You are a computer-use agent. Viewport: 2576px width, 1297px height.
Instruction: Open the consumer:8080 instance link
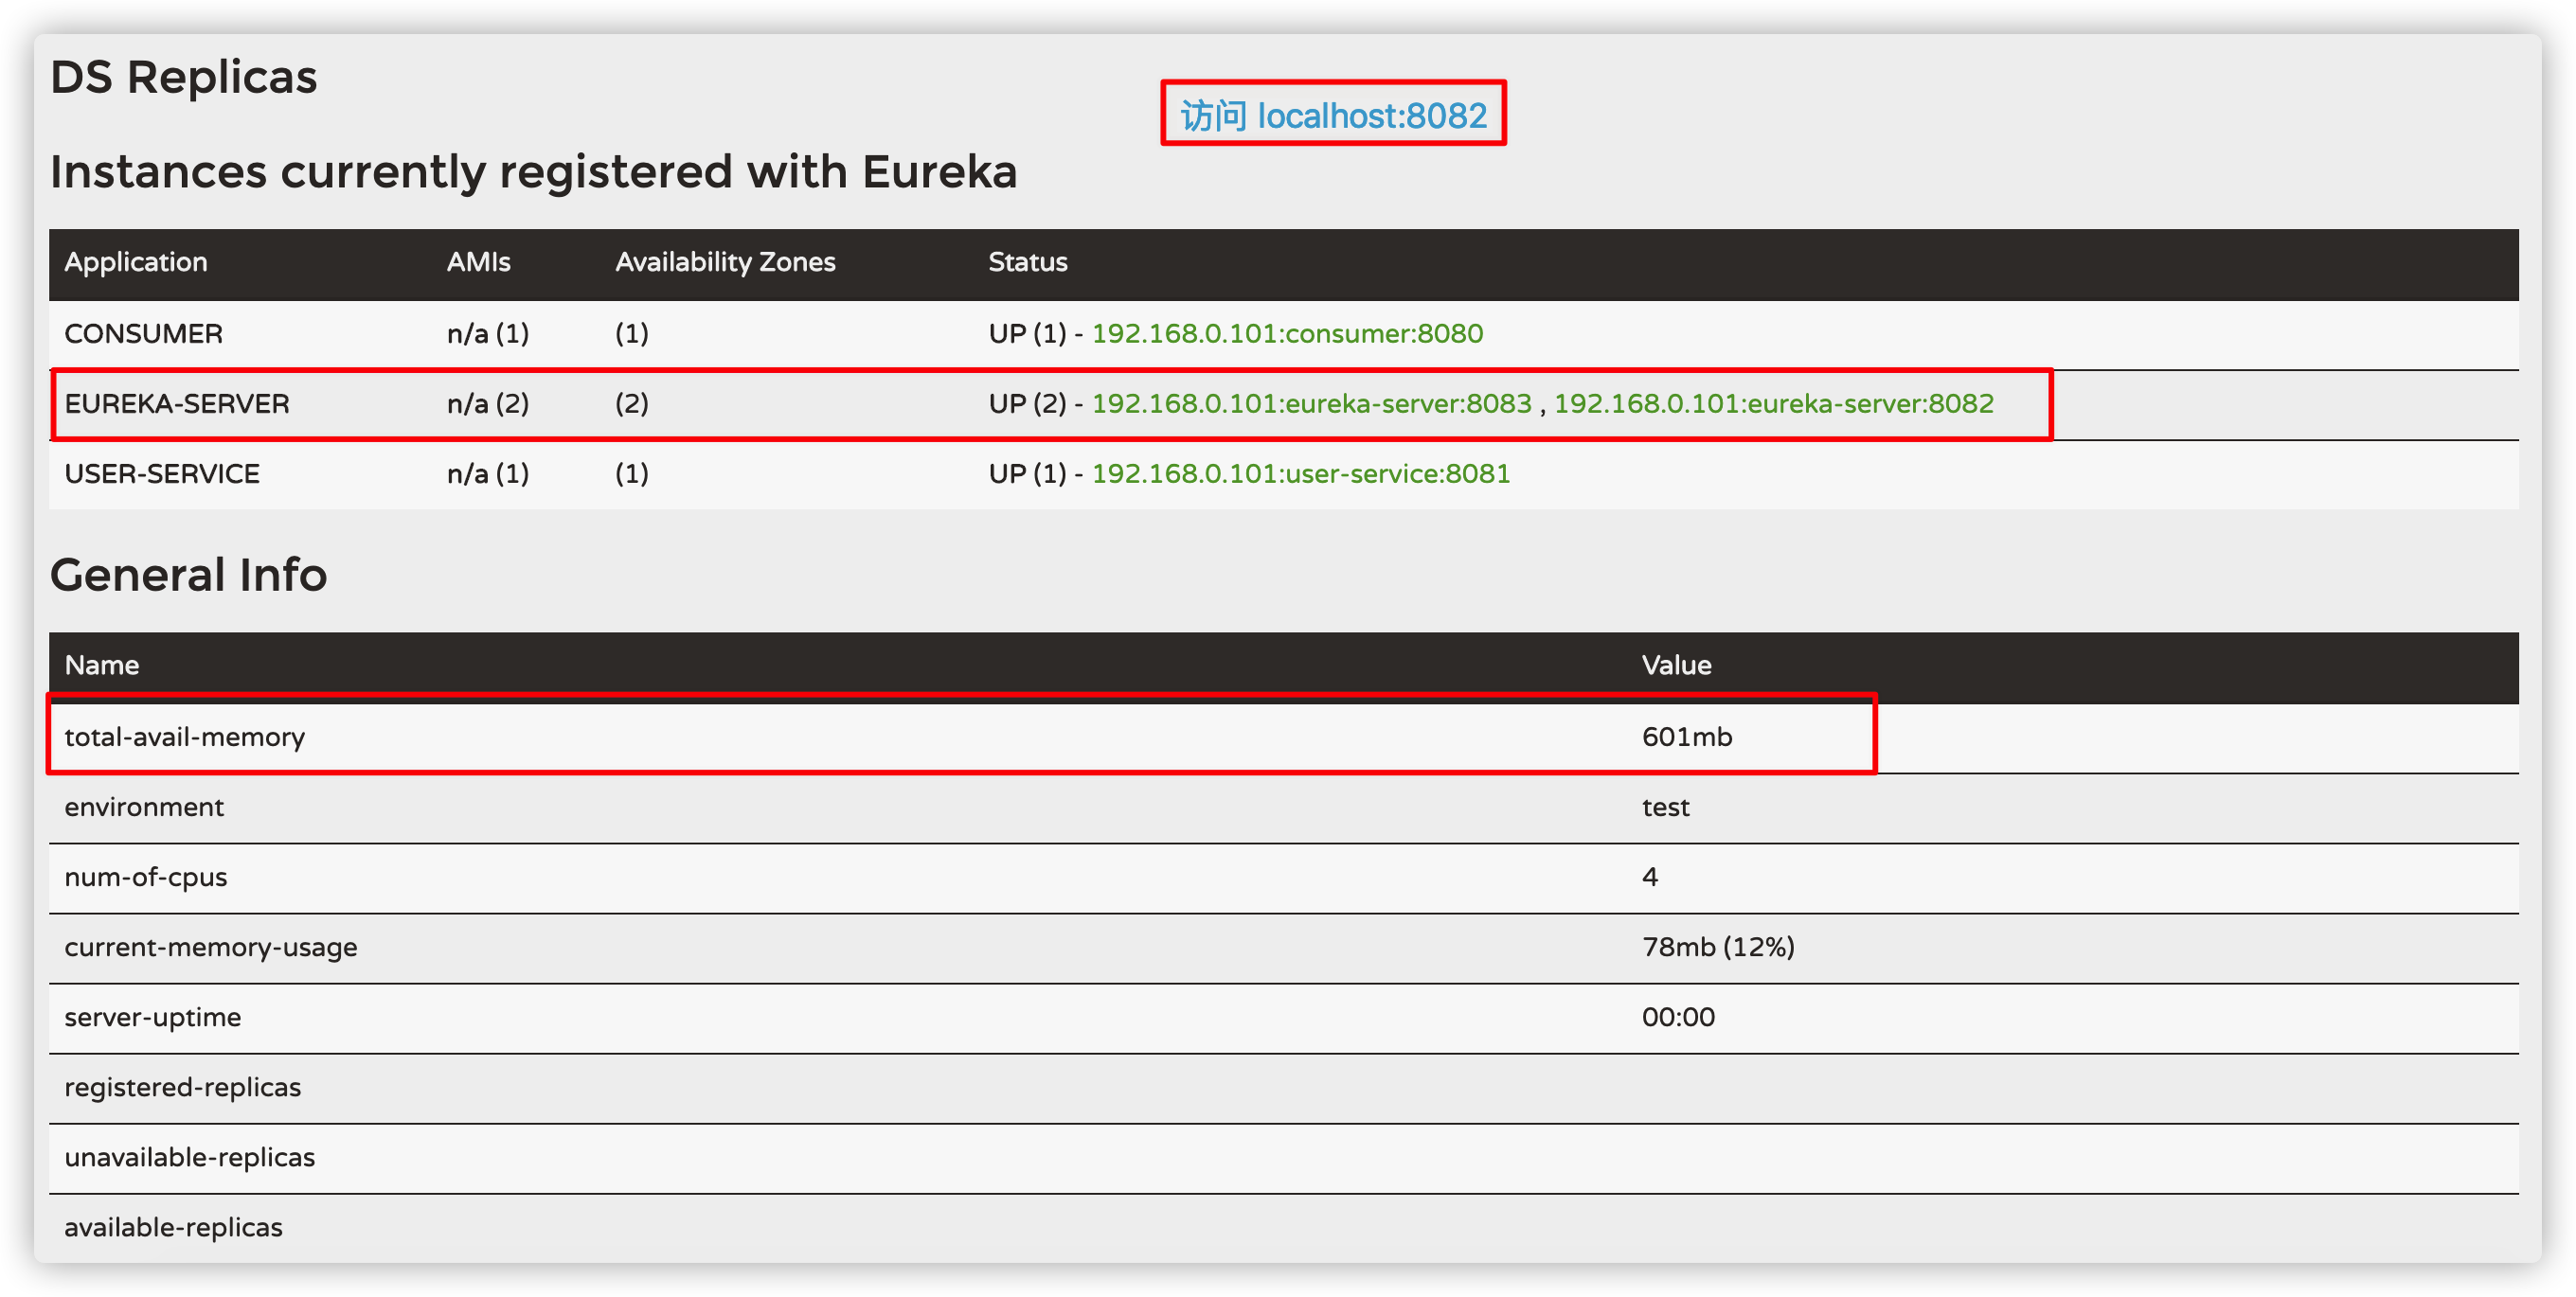pos(1286,334)
